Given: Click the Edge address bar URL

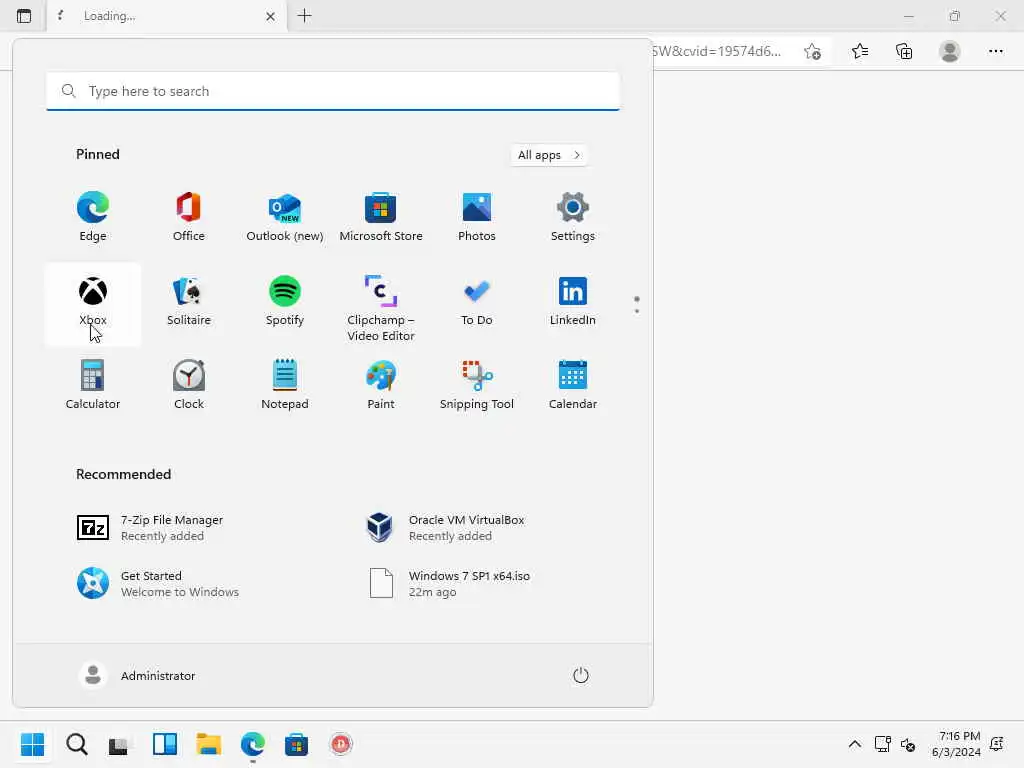Looking at the screenshot, I should [x=717, y=51].
